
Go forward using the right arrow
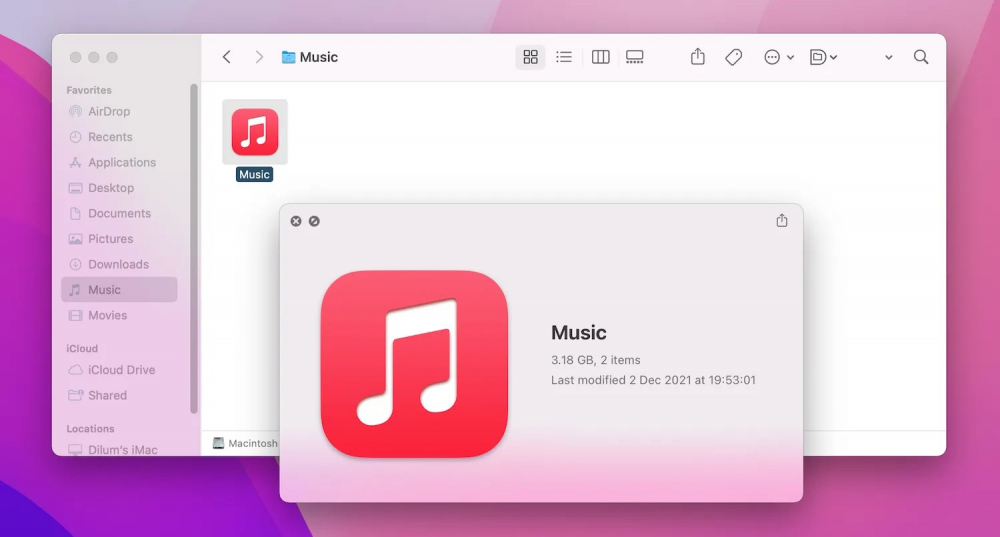click(259, 57)
